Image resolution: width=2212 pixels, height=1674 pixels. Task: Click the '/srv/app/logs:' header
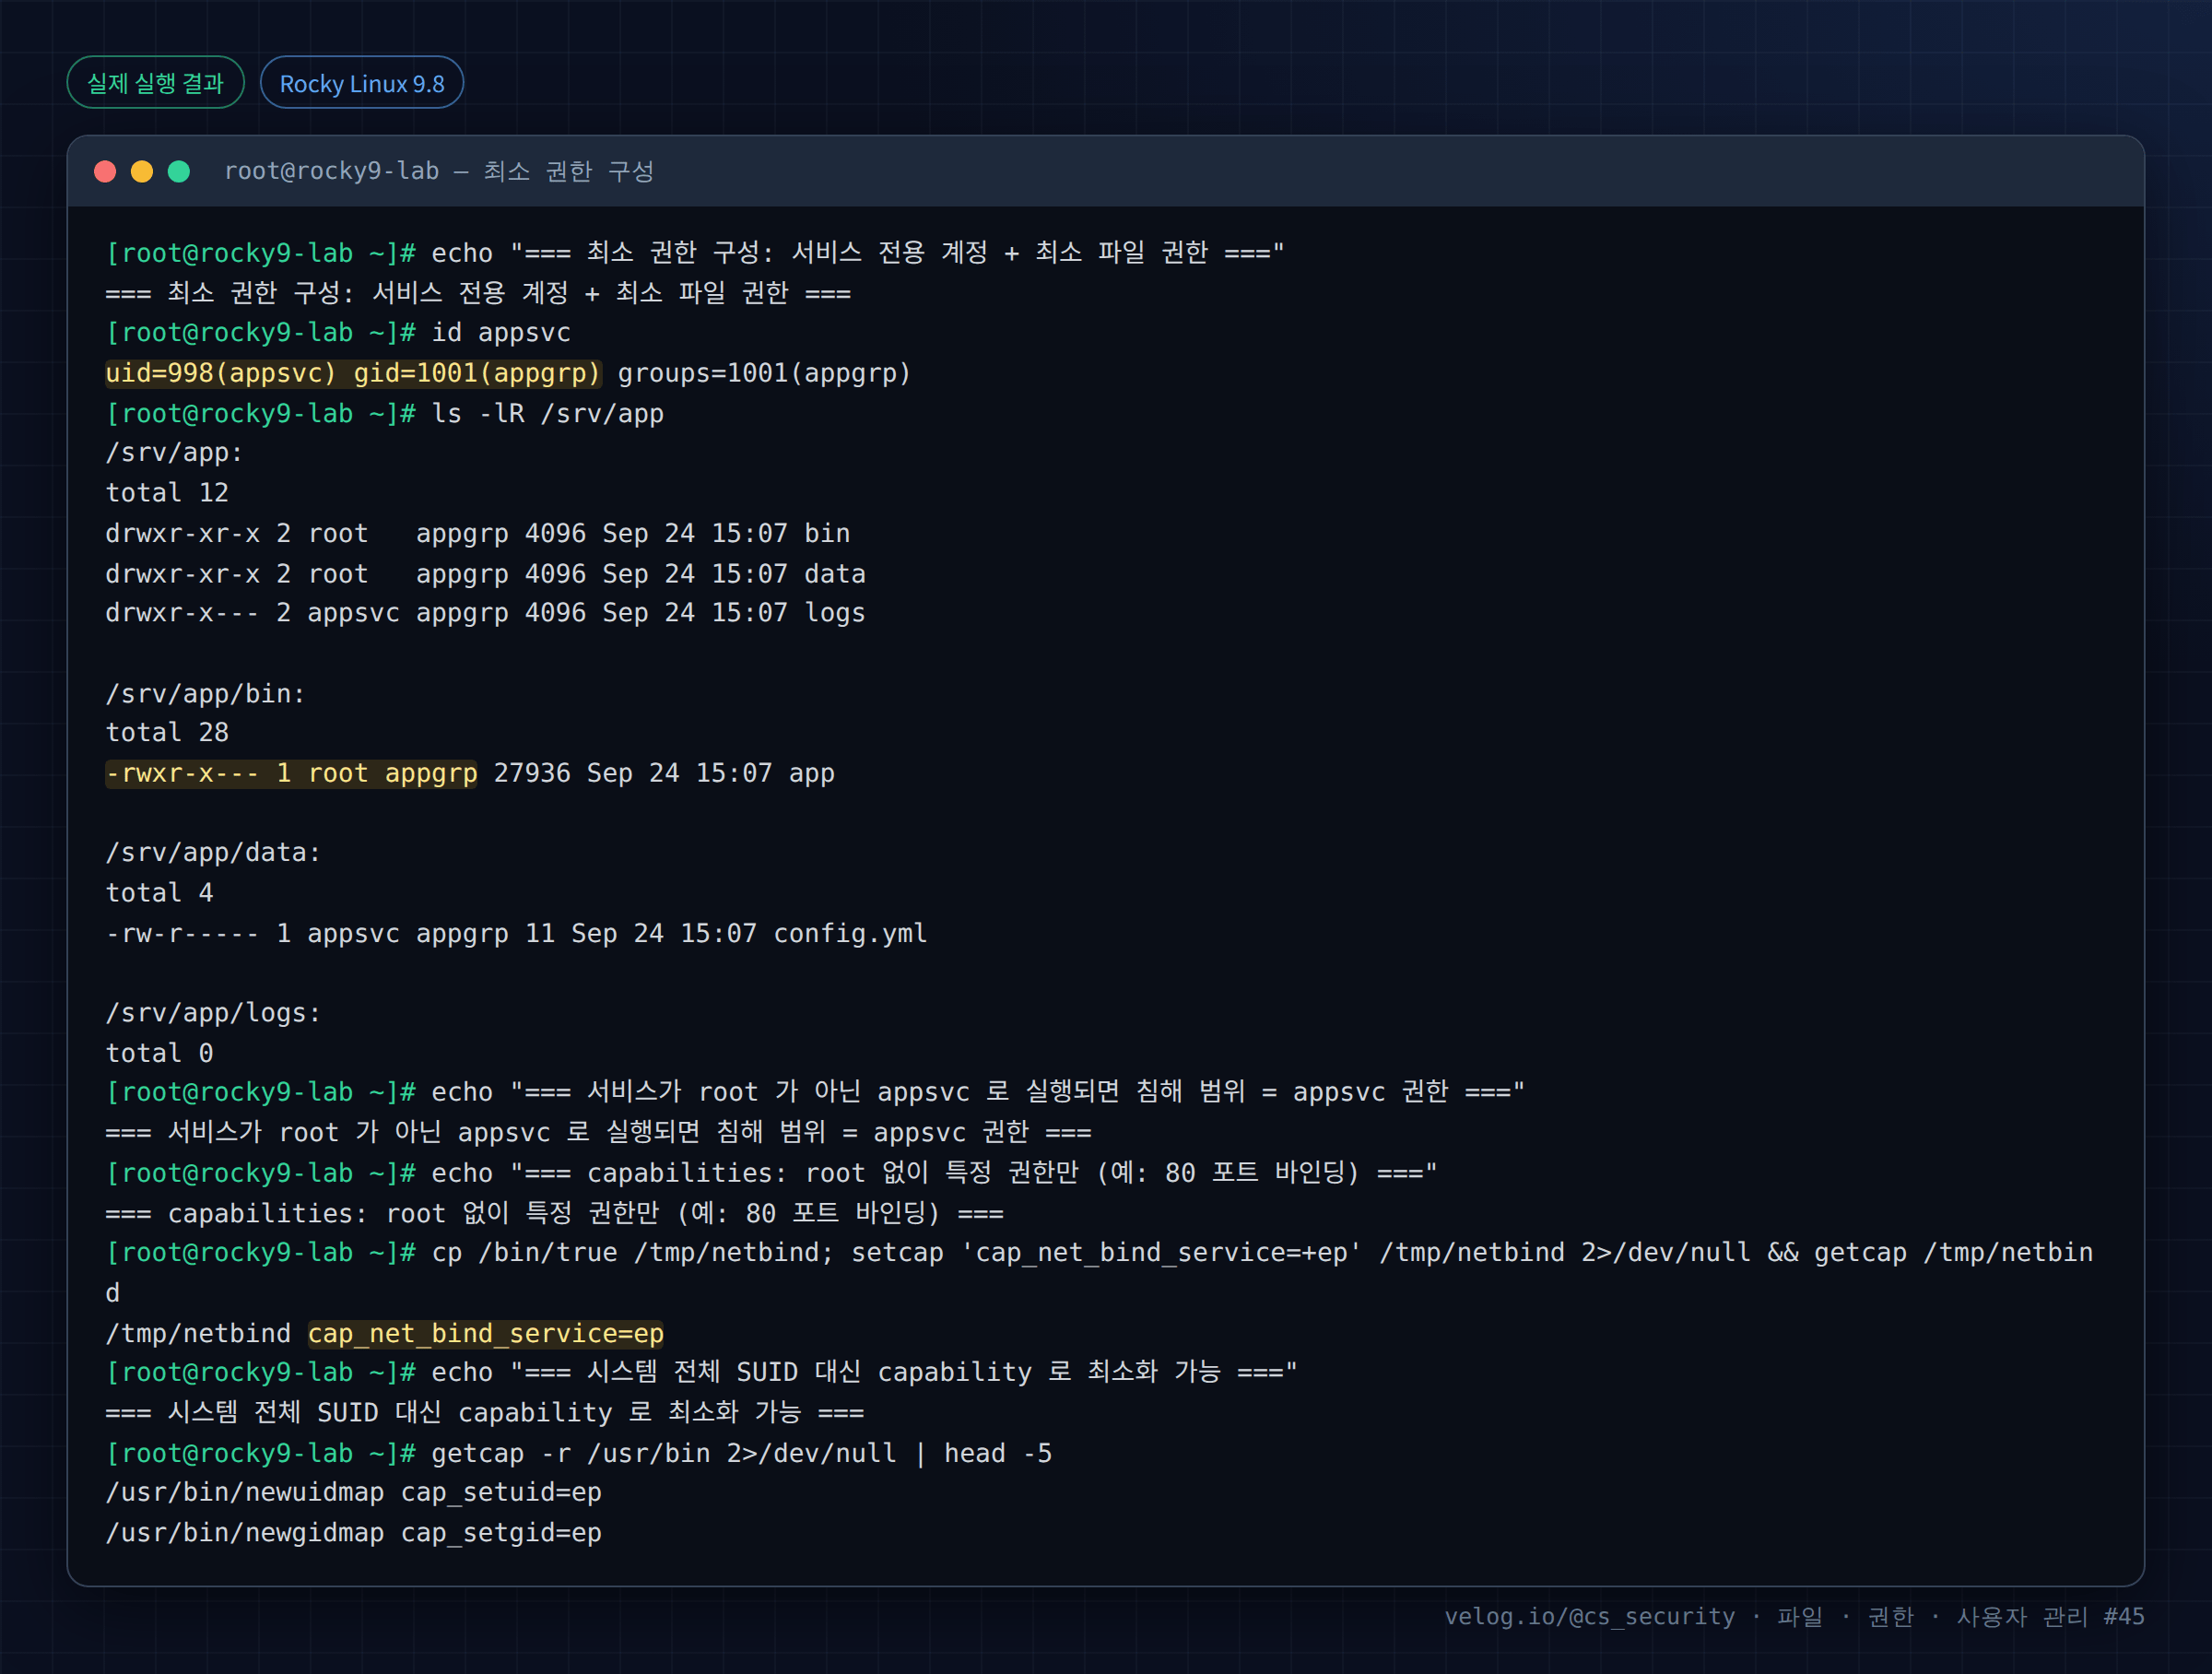tap(213, 1013)
